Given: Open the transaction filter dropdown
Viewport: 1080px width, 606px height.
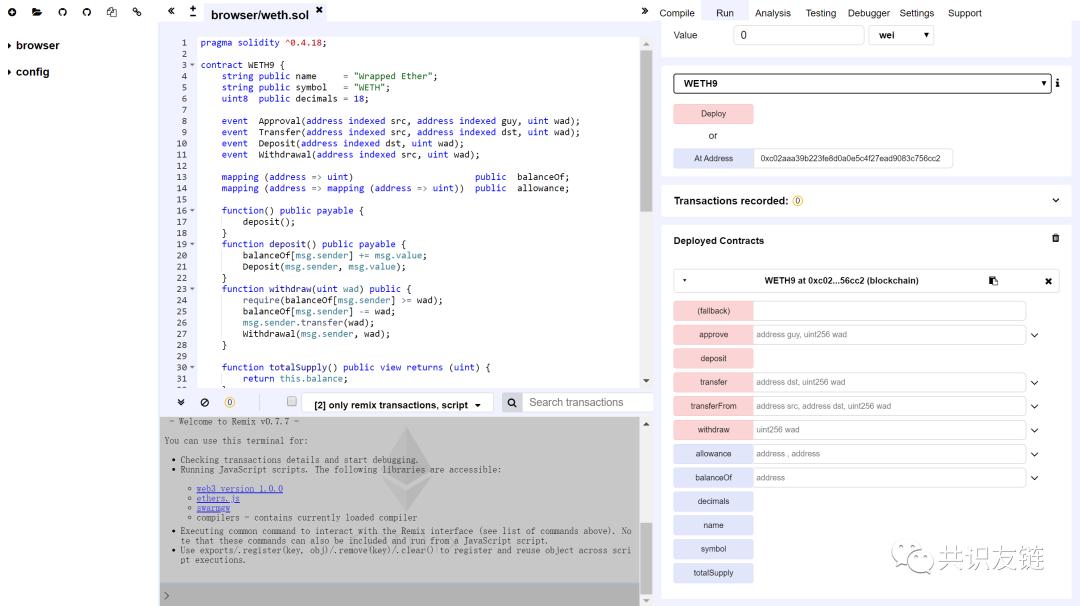Looking at the screenshot, I should (x=398, y=404).
